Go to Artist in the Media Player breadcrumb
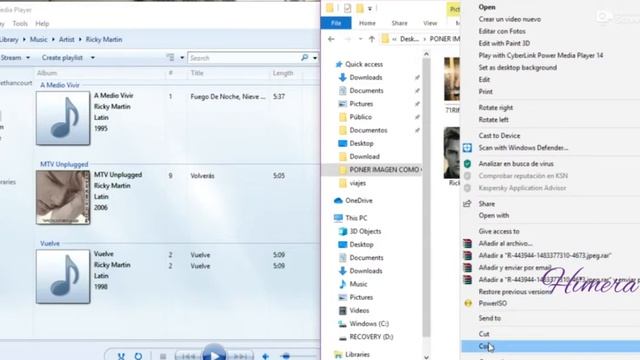This screenshot has height=360, width=640. 67,40
